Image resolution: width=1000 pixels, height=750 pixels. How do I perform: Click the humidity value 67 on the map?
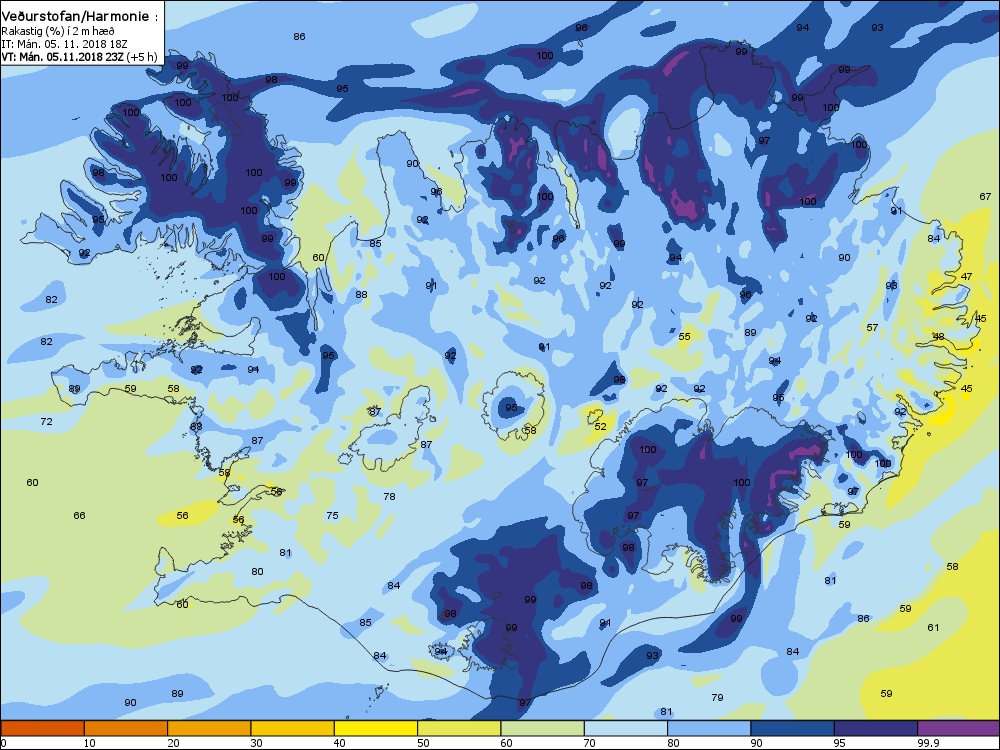[985, 196]
